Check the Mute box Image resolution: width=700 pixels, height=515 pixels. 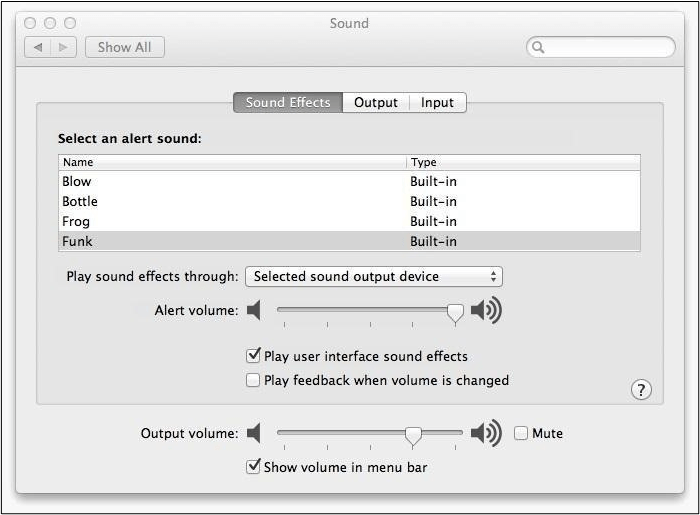point(521,433)
